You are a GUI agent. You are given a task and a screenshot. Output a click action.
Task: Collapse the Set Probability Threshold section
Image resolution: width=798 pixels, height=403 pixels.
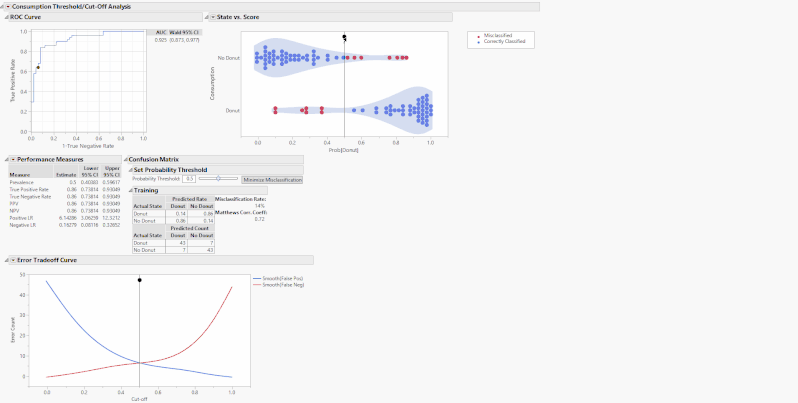tap(131, 169)
